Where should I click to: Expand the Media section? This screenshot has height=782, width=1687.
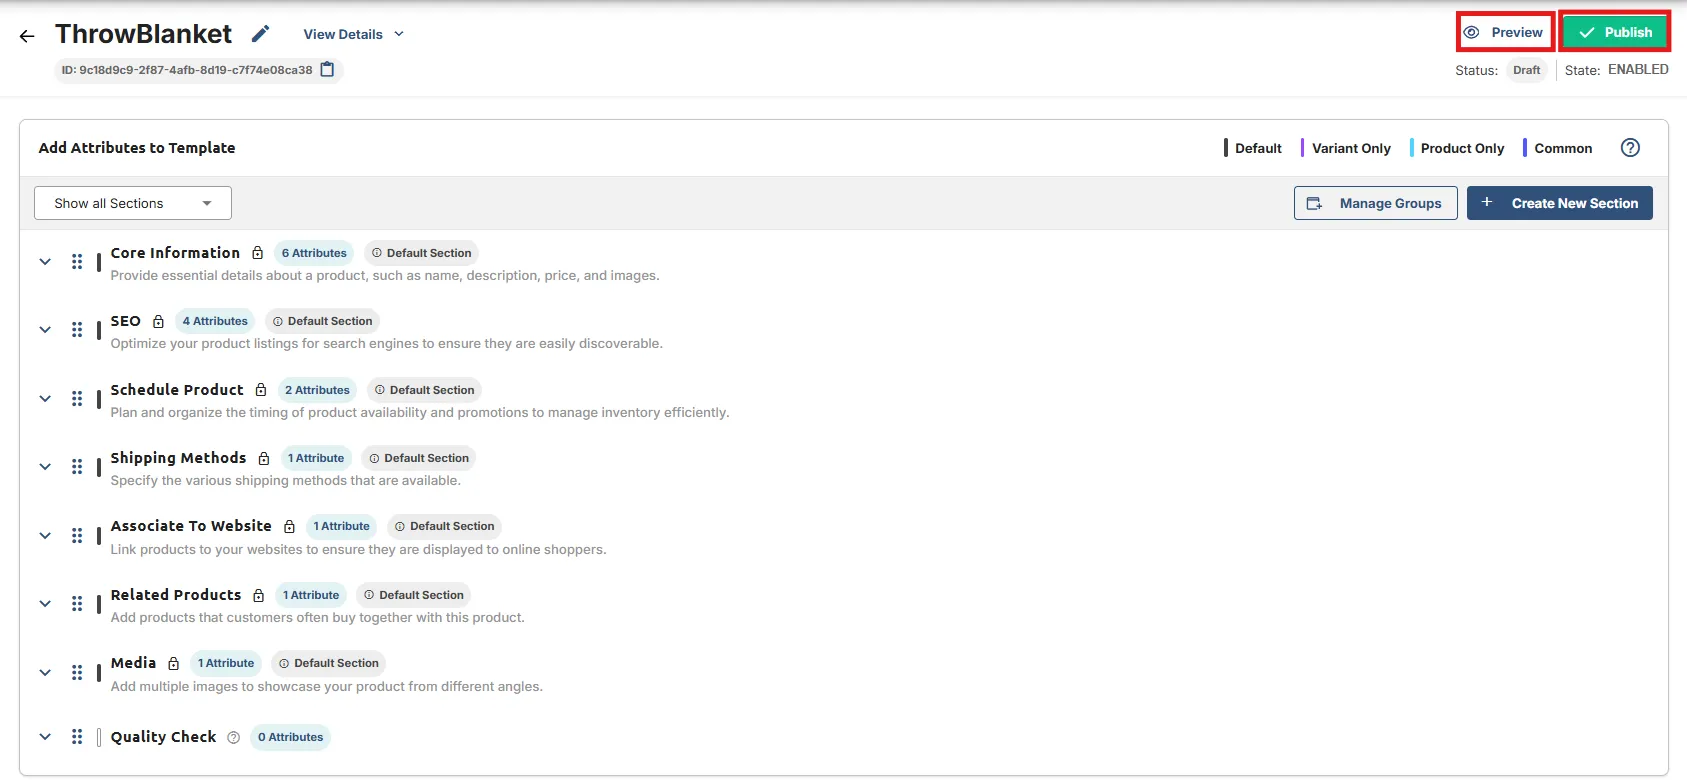click(x=45, y=673)
